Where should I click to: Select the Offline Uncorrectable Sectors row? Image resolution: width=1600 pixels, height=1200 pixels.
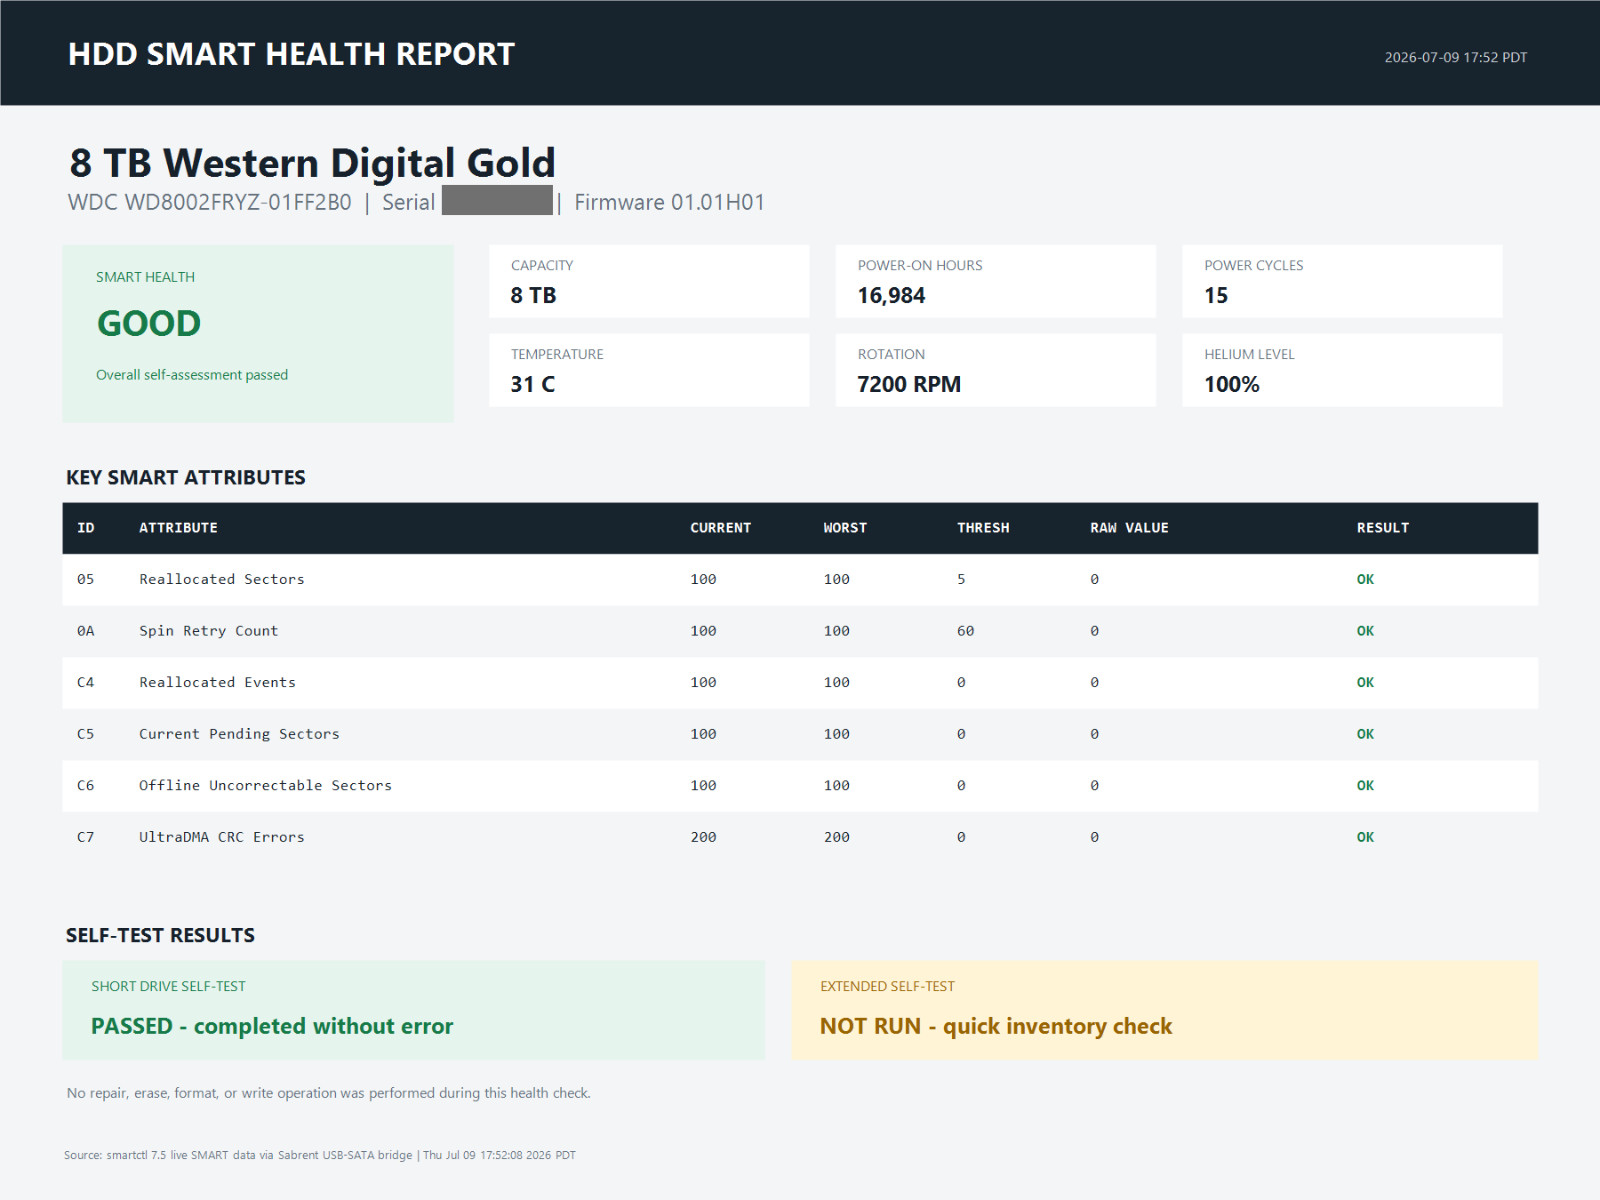(x=800, y=786)
